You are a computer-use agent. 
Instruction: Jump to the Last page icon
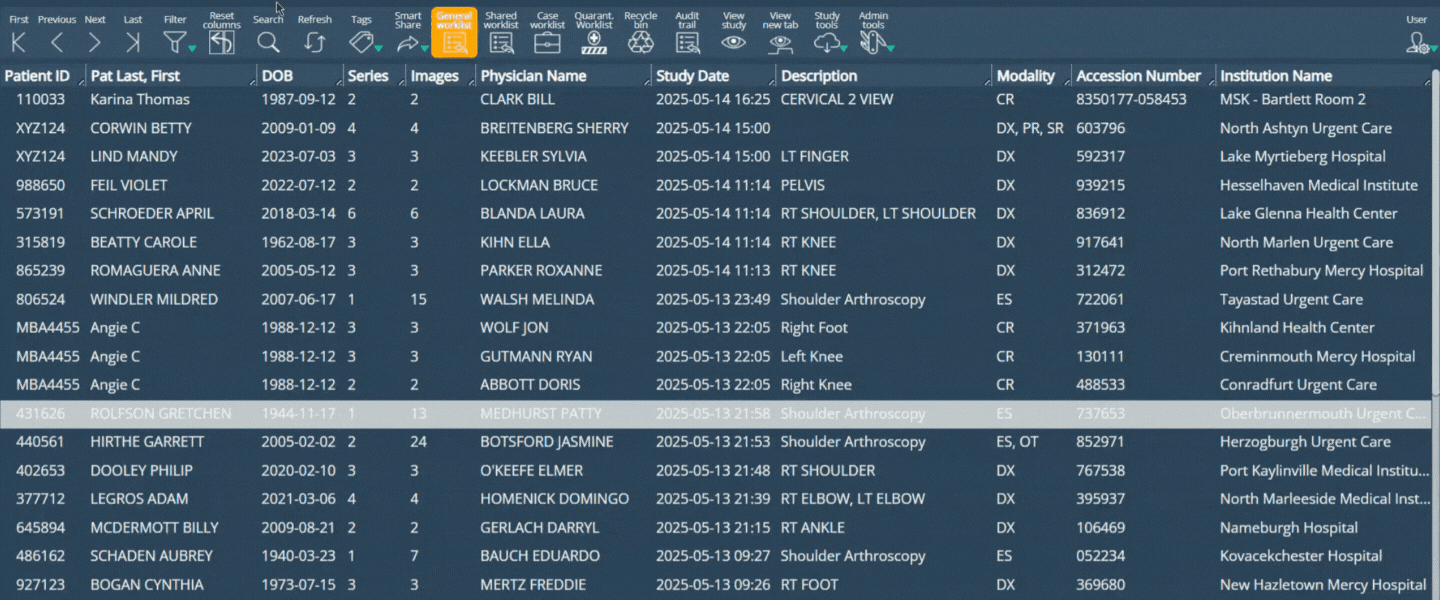point(133,42)
